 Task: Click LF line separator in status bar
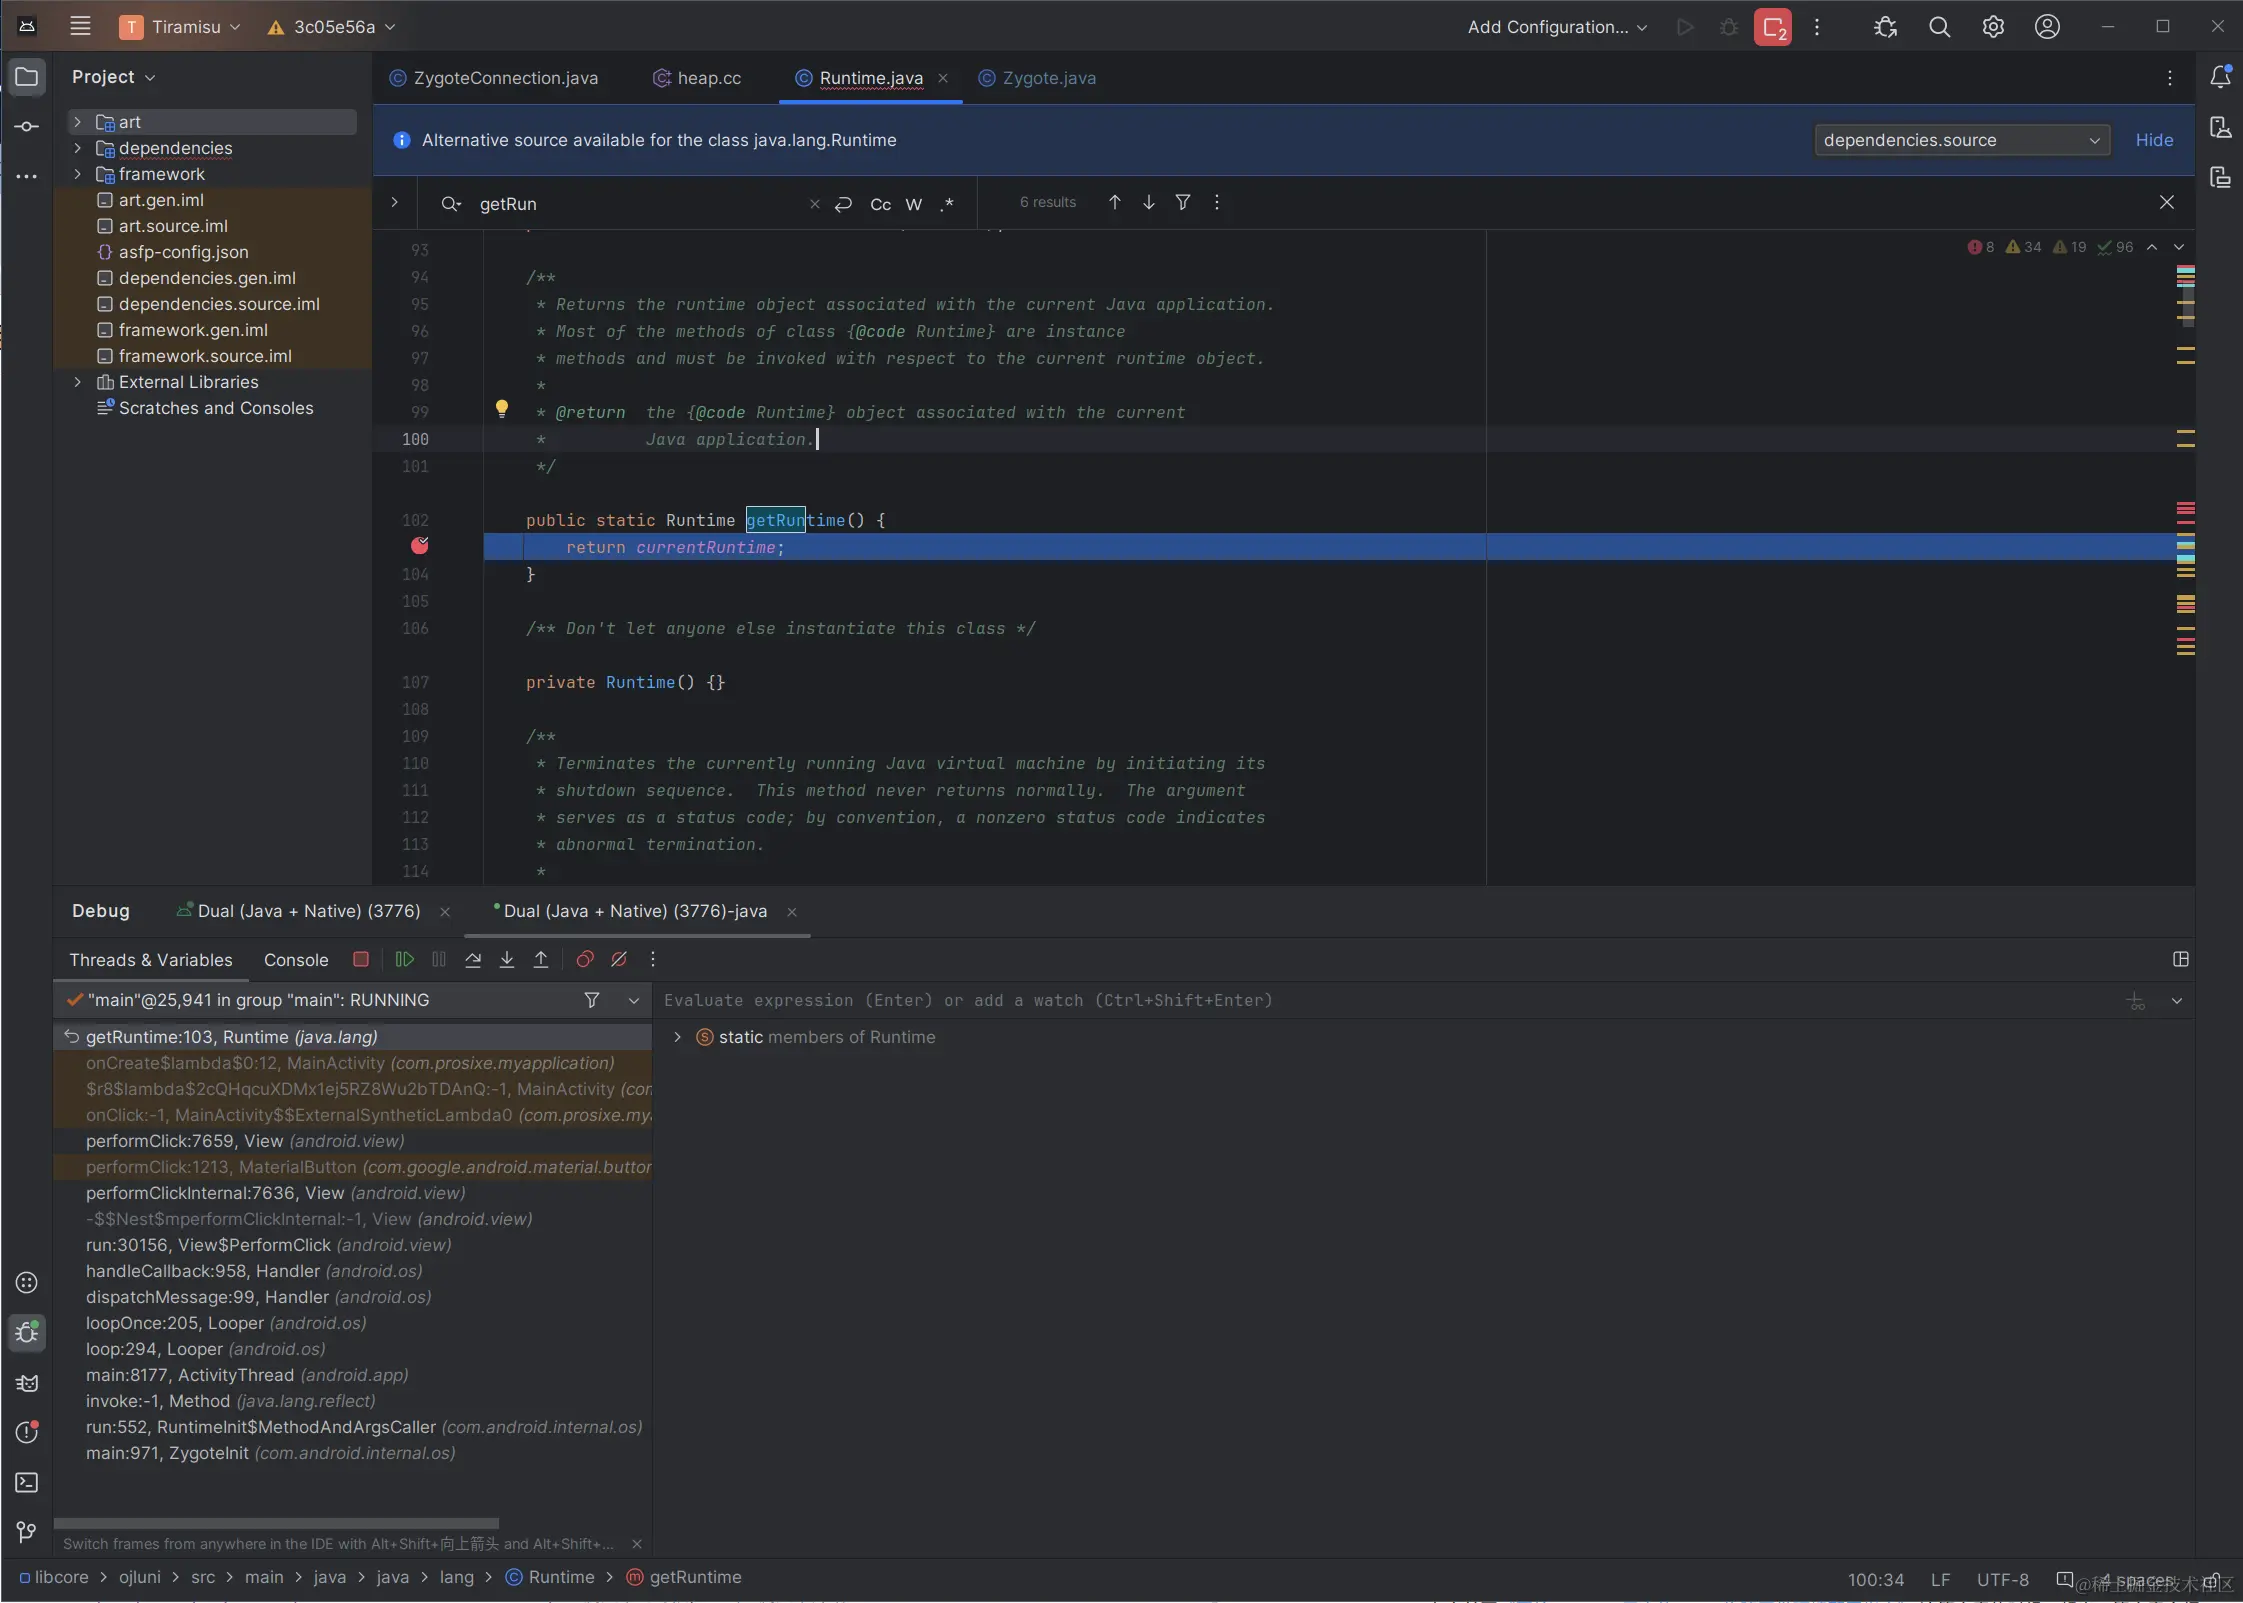tap(1940, 1579)
